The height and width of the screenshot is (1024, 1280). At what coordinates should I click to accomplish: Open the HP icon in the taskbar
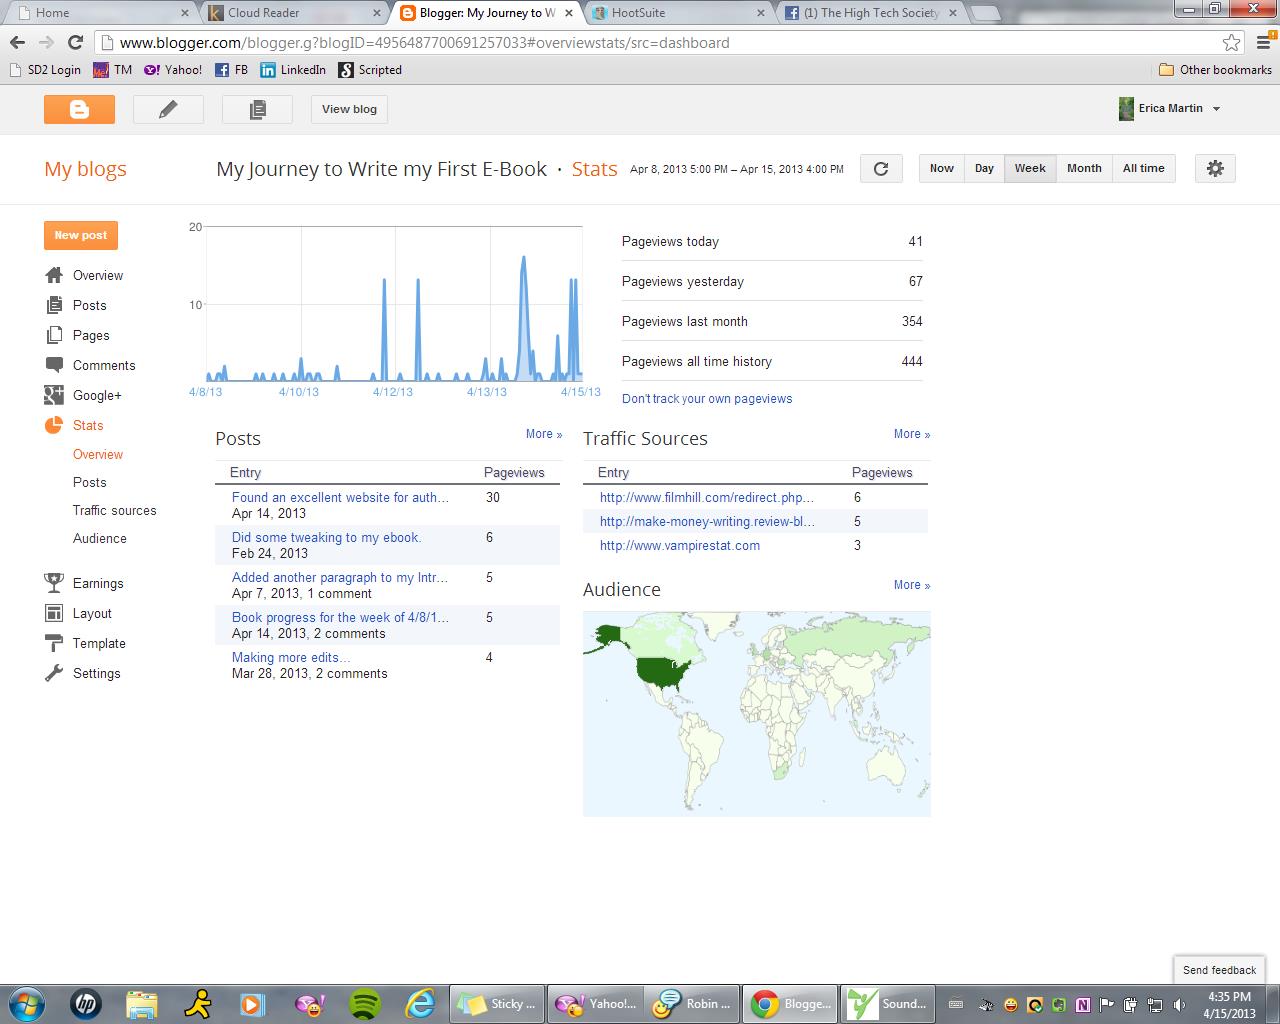pyautogui.click(x=87, y=1003)
